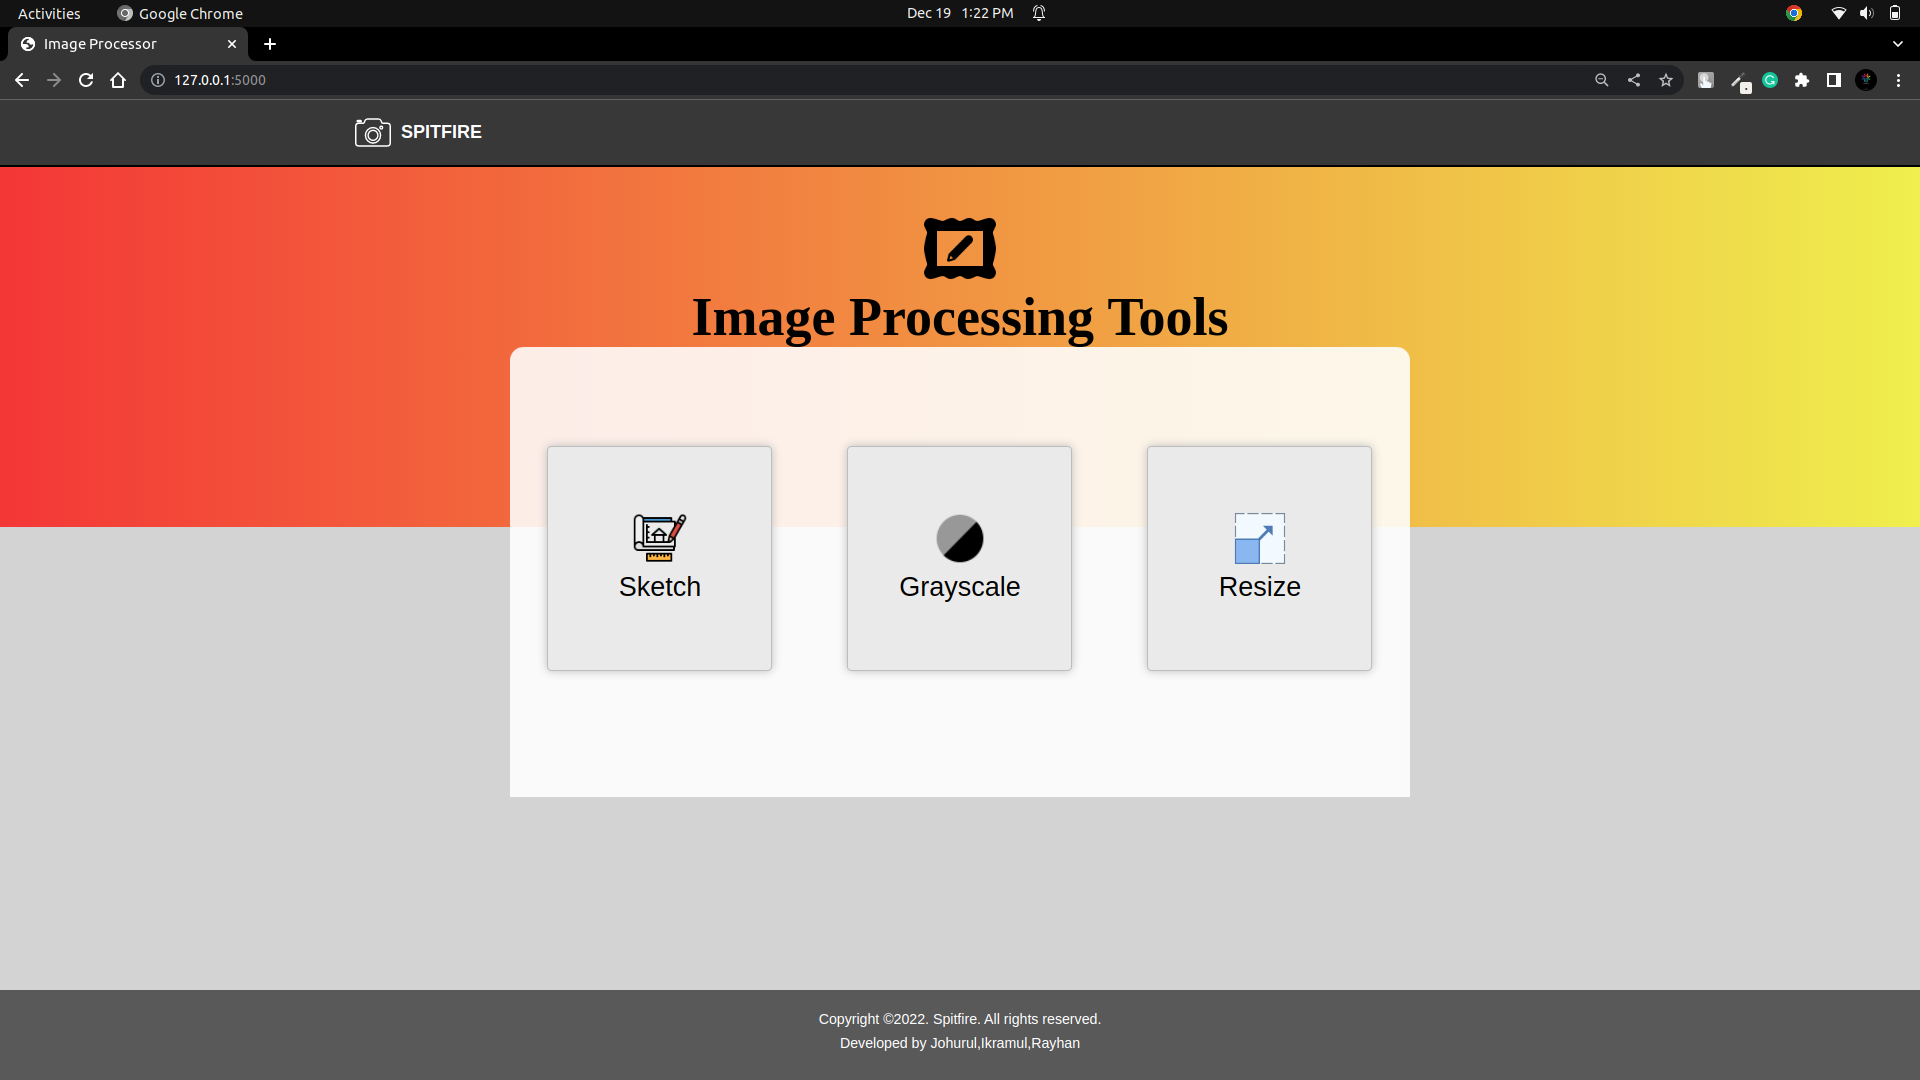Click the address bar URL field
This screenshot has width=1920, height=1080.
point(800,80)
